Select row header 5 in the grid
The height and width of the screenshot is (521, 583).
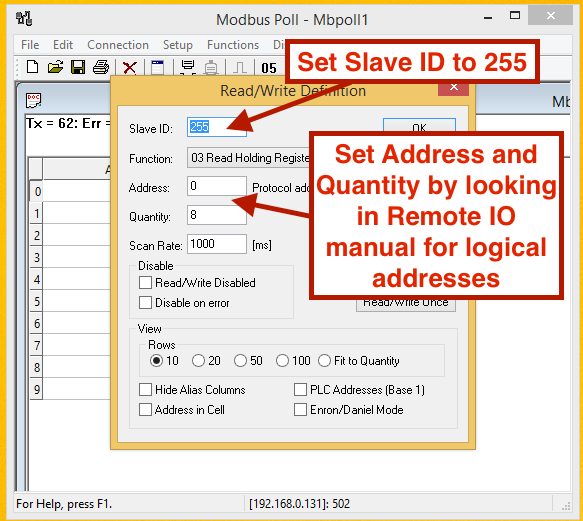pyautogui.click(x=36, y=301)
